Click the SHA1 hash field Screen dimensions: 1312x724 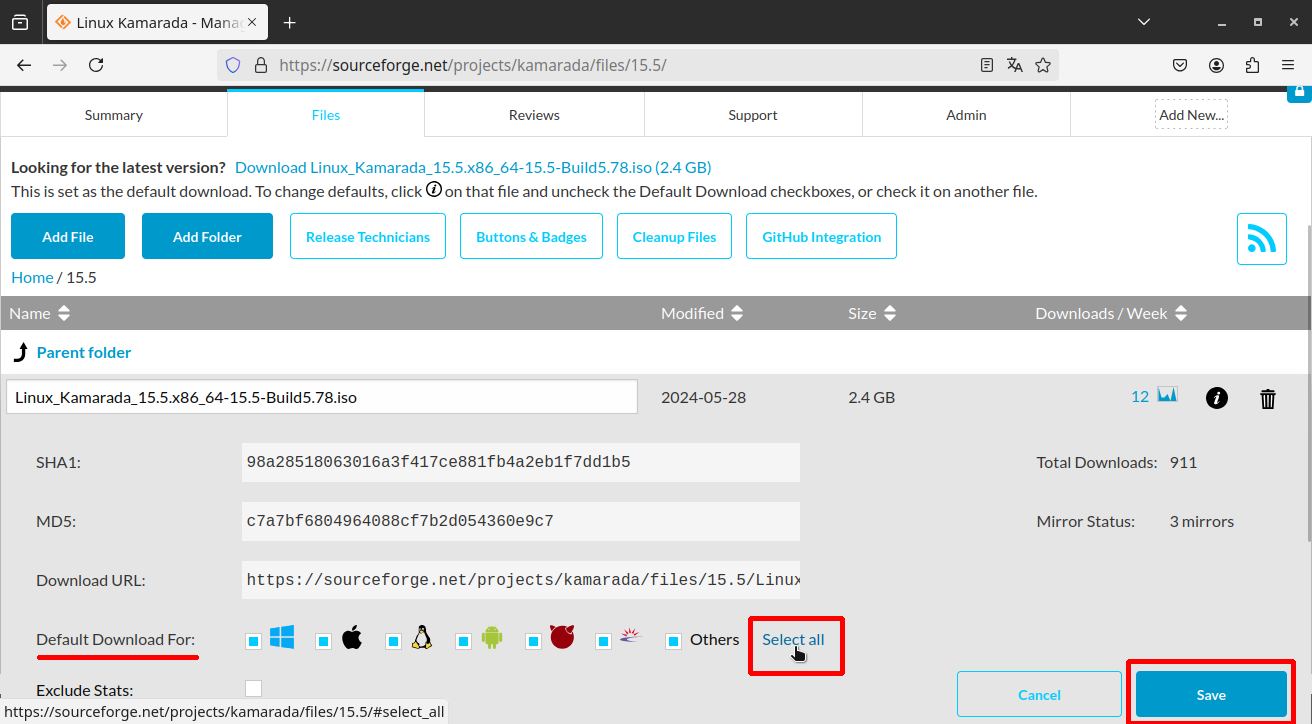click(521, 462)
